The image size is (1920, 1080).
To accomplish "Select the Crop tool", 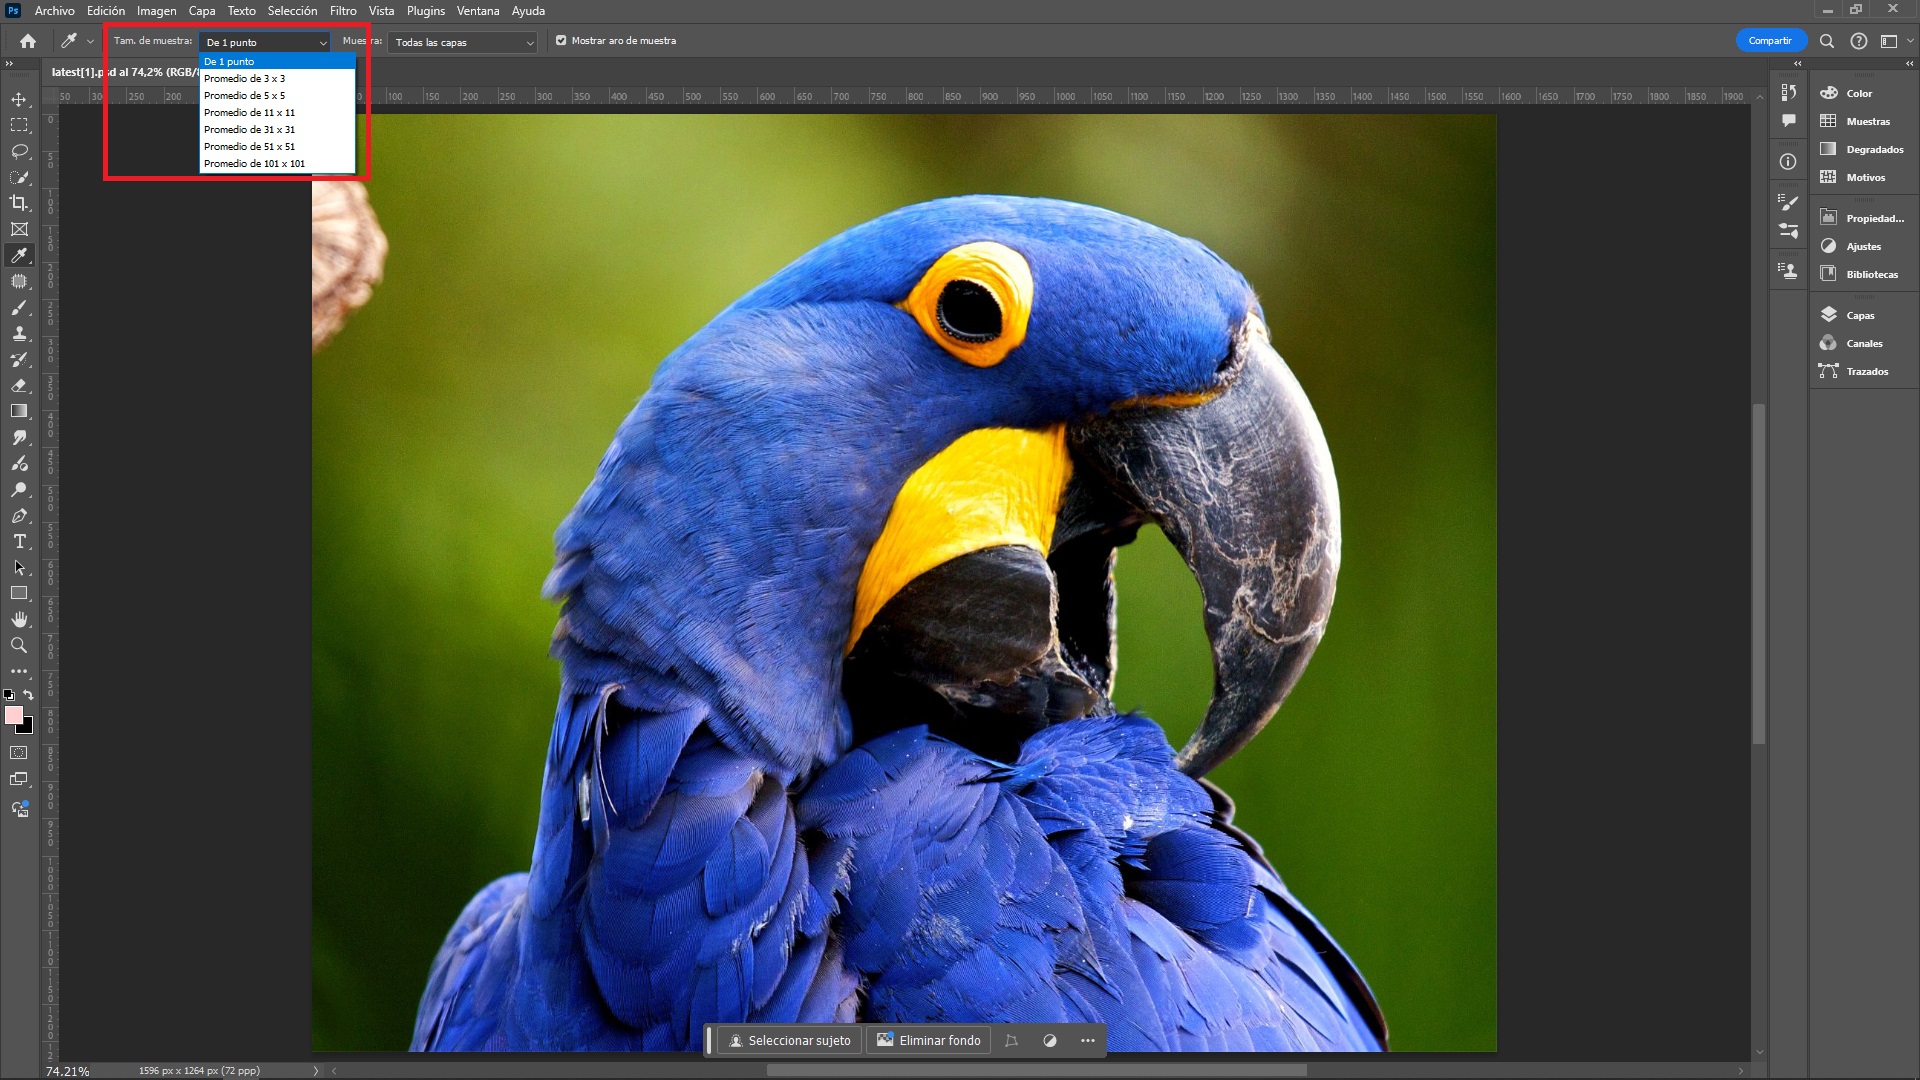I will [19, 203].
